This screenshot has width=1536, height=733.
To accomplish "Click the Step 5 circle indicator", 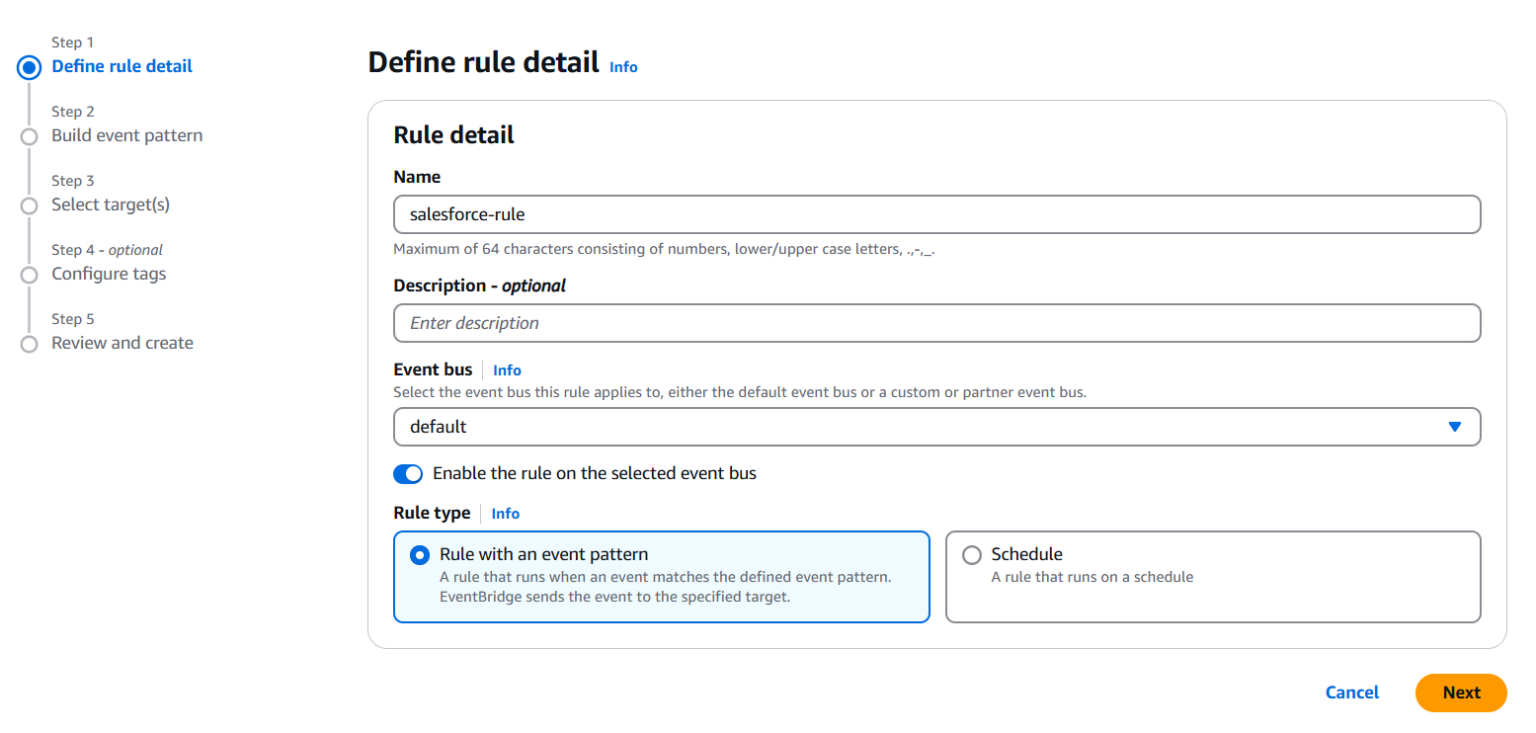I will [x=30, y=344].
